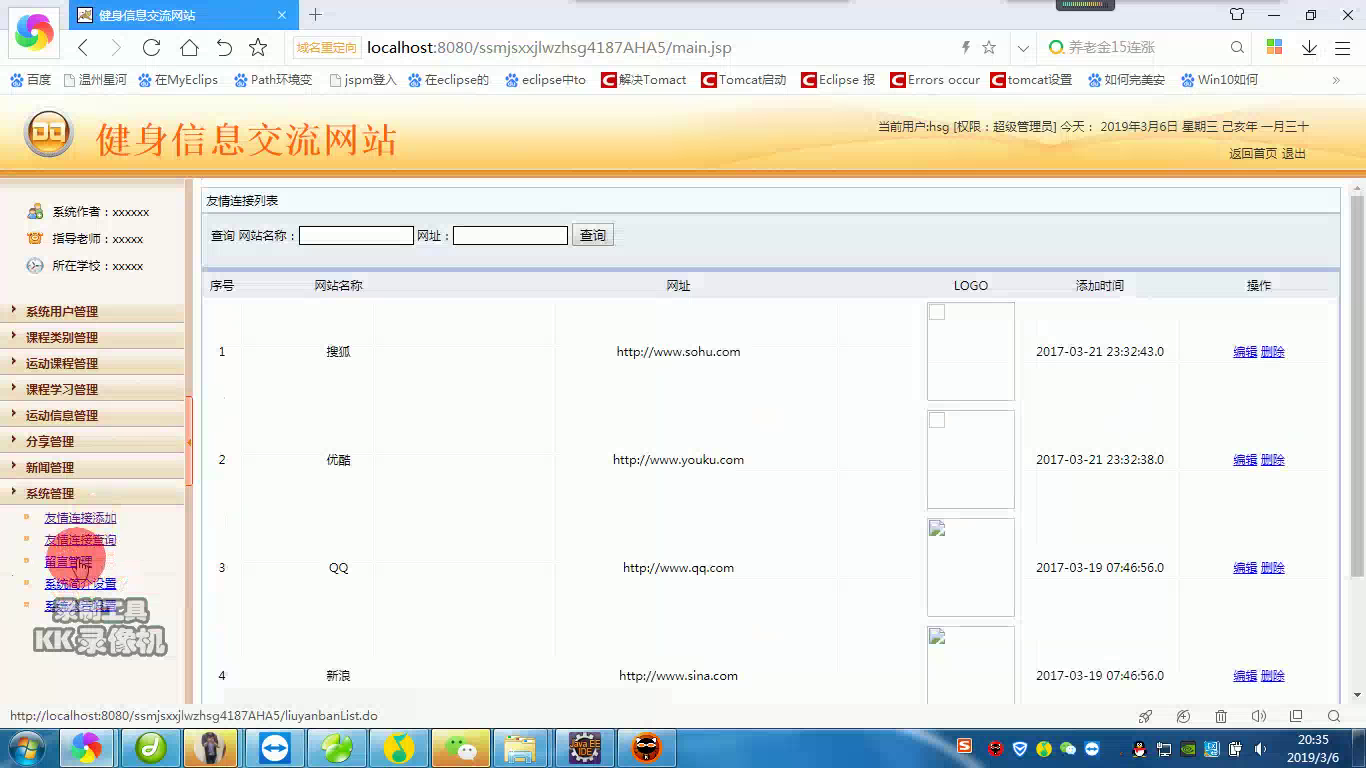The height and width of the screenshot is (768, 1366).
Task: Click the rocket accelerate icon in status bar
Action: pos(1146,716)
